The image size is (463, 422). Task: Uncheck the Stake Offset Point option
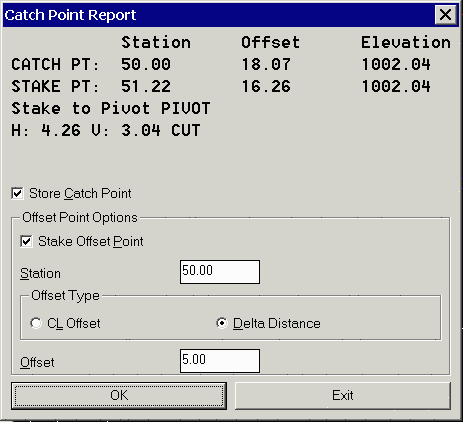coord(26,241)
